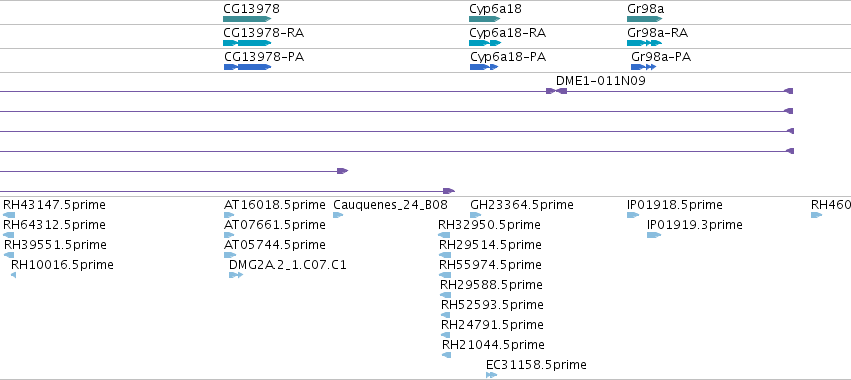This screenshot has width=851, height=380.
Task: Click the purple arrowhead ending before RH32950
Action: [x=448, y=191]
